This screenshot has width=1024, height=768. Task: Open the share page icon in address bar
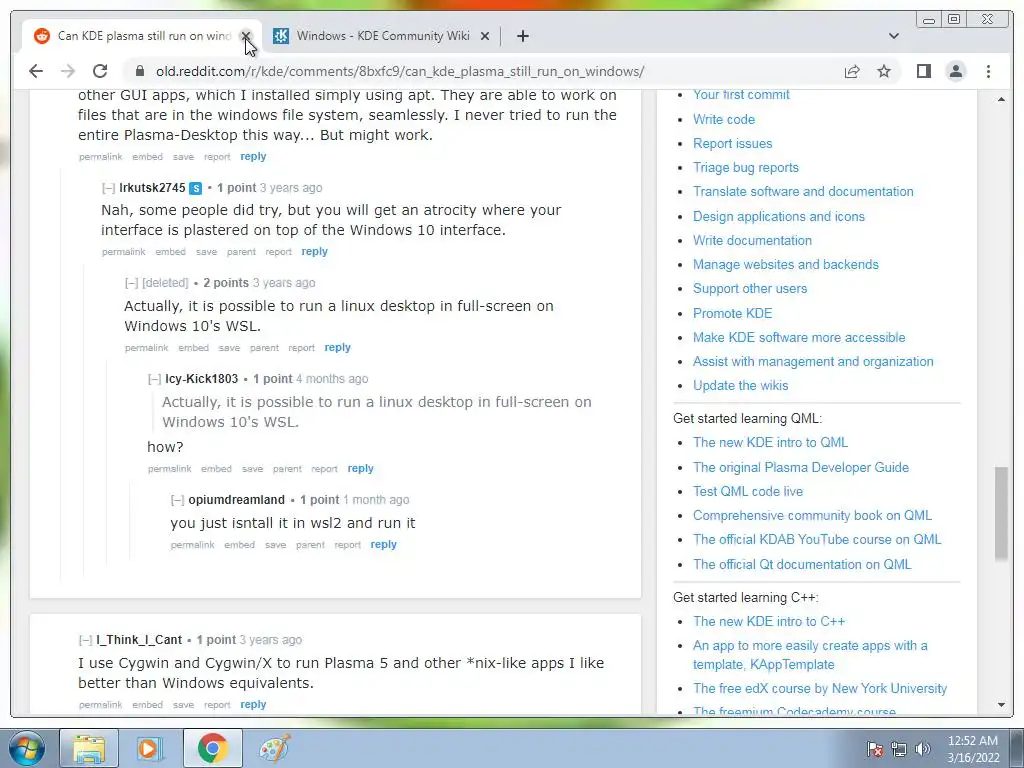pyautogui.click(x=852, y=71)
